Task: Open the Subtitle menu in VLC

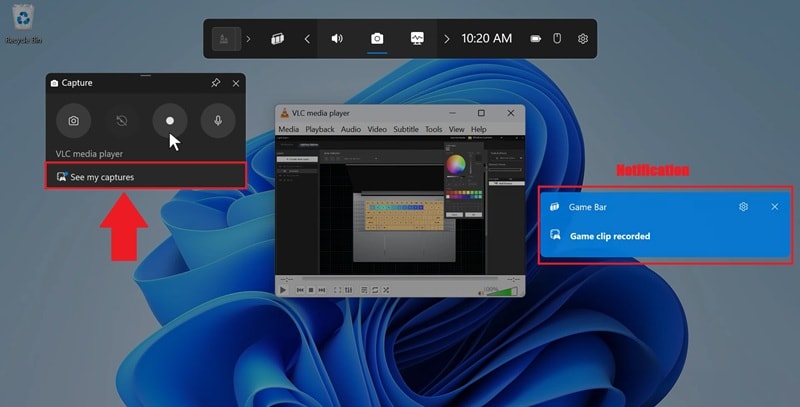Action: pos(406,129)
